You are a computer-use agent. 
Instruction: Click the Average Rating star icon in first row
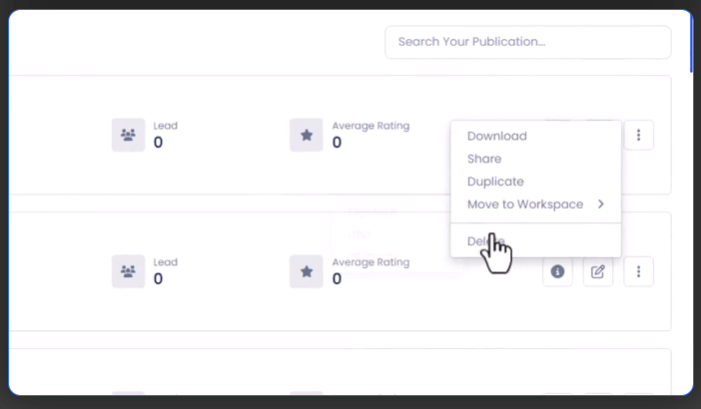[306, 135]
